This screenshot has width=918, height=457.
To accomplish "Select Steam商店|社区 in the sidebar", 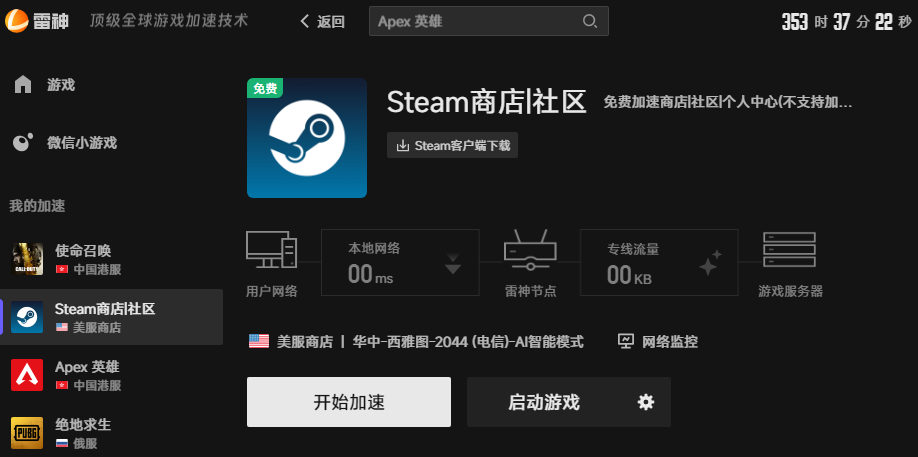I will click(111, 317).
